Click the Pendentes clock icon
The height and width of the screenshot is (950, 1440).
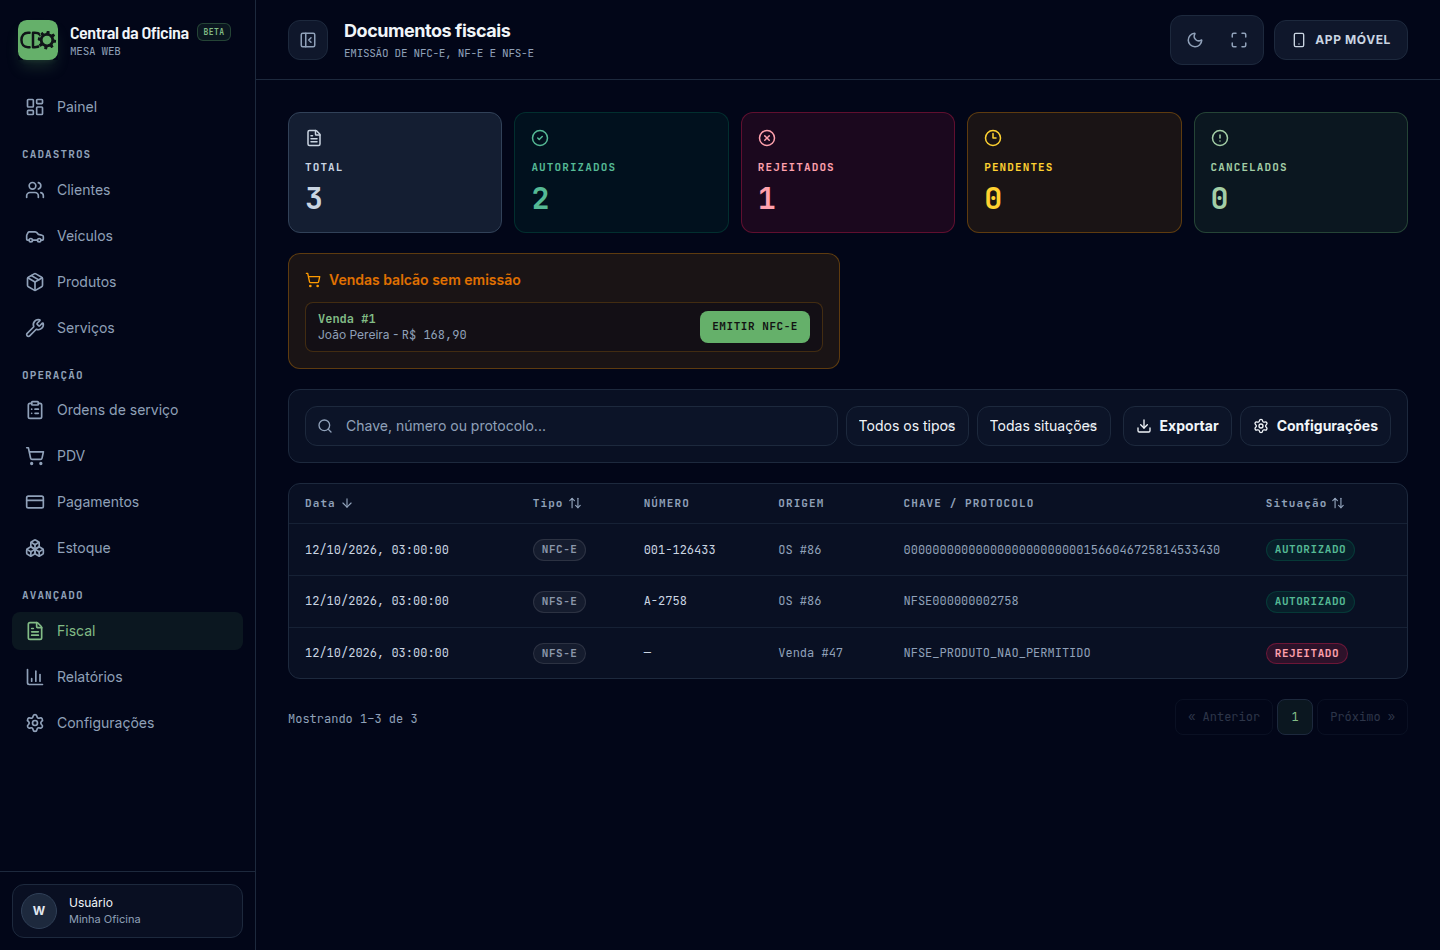pyautogui.click(x=993, y=138)
